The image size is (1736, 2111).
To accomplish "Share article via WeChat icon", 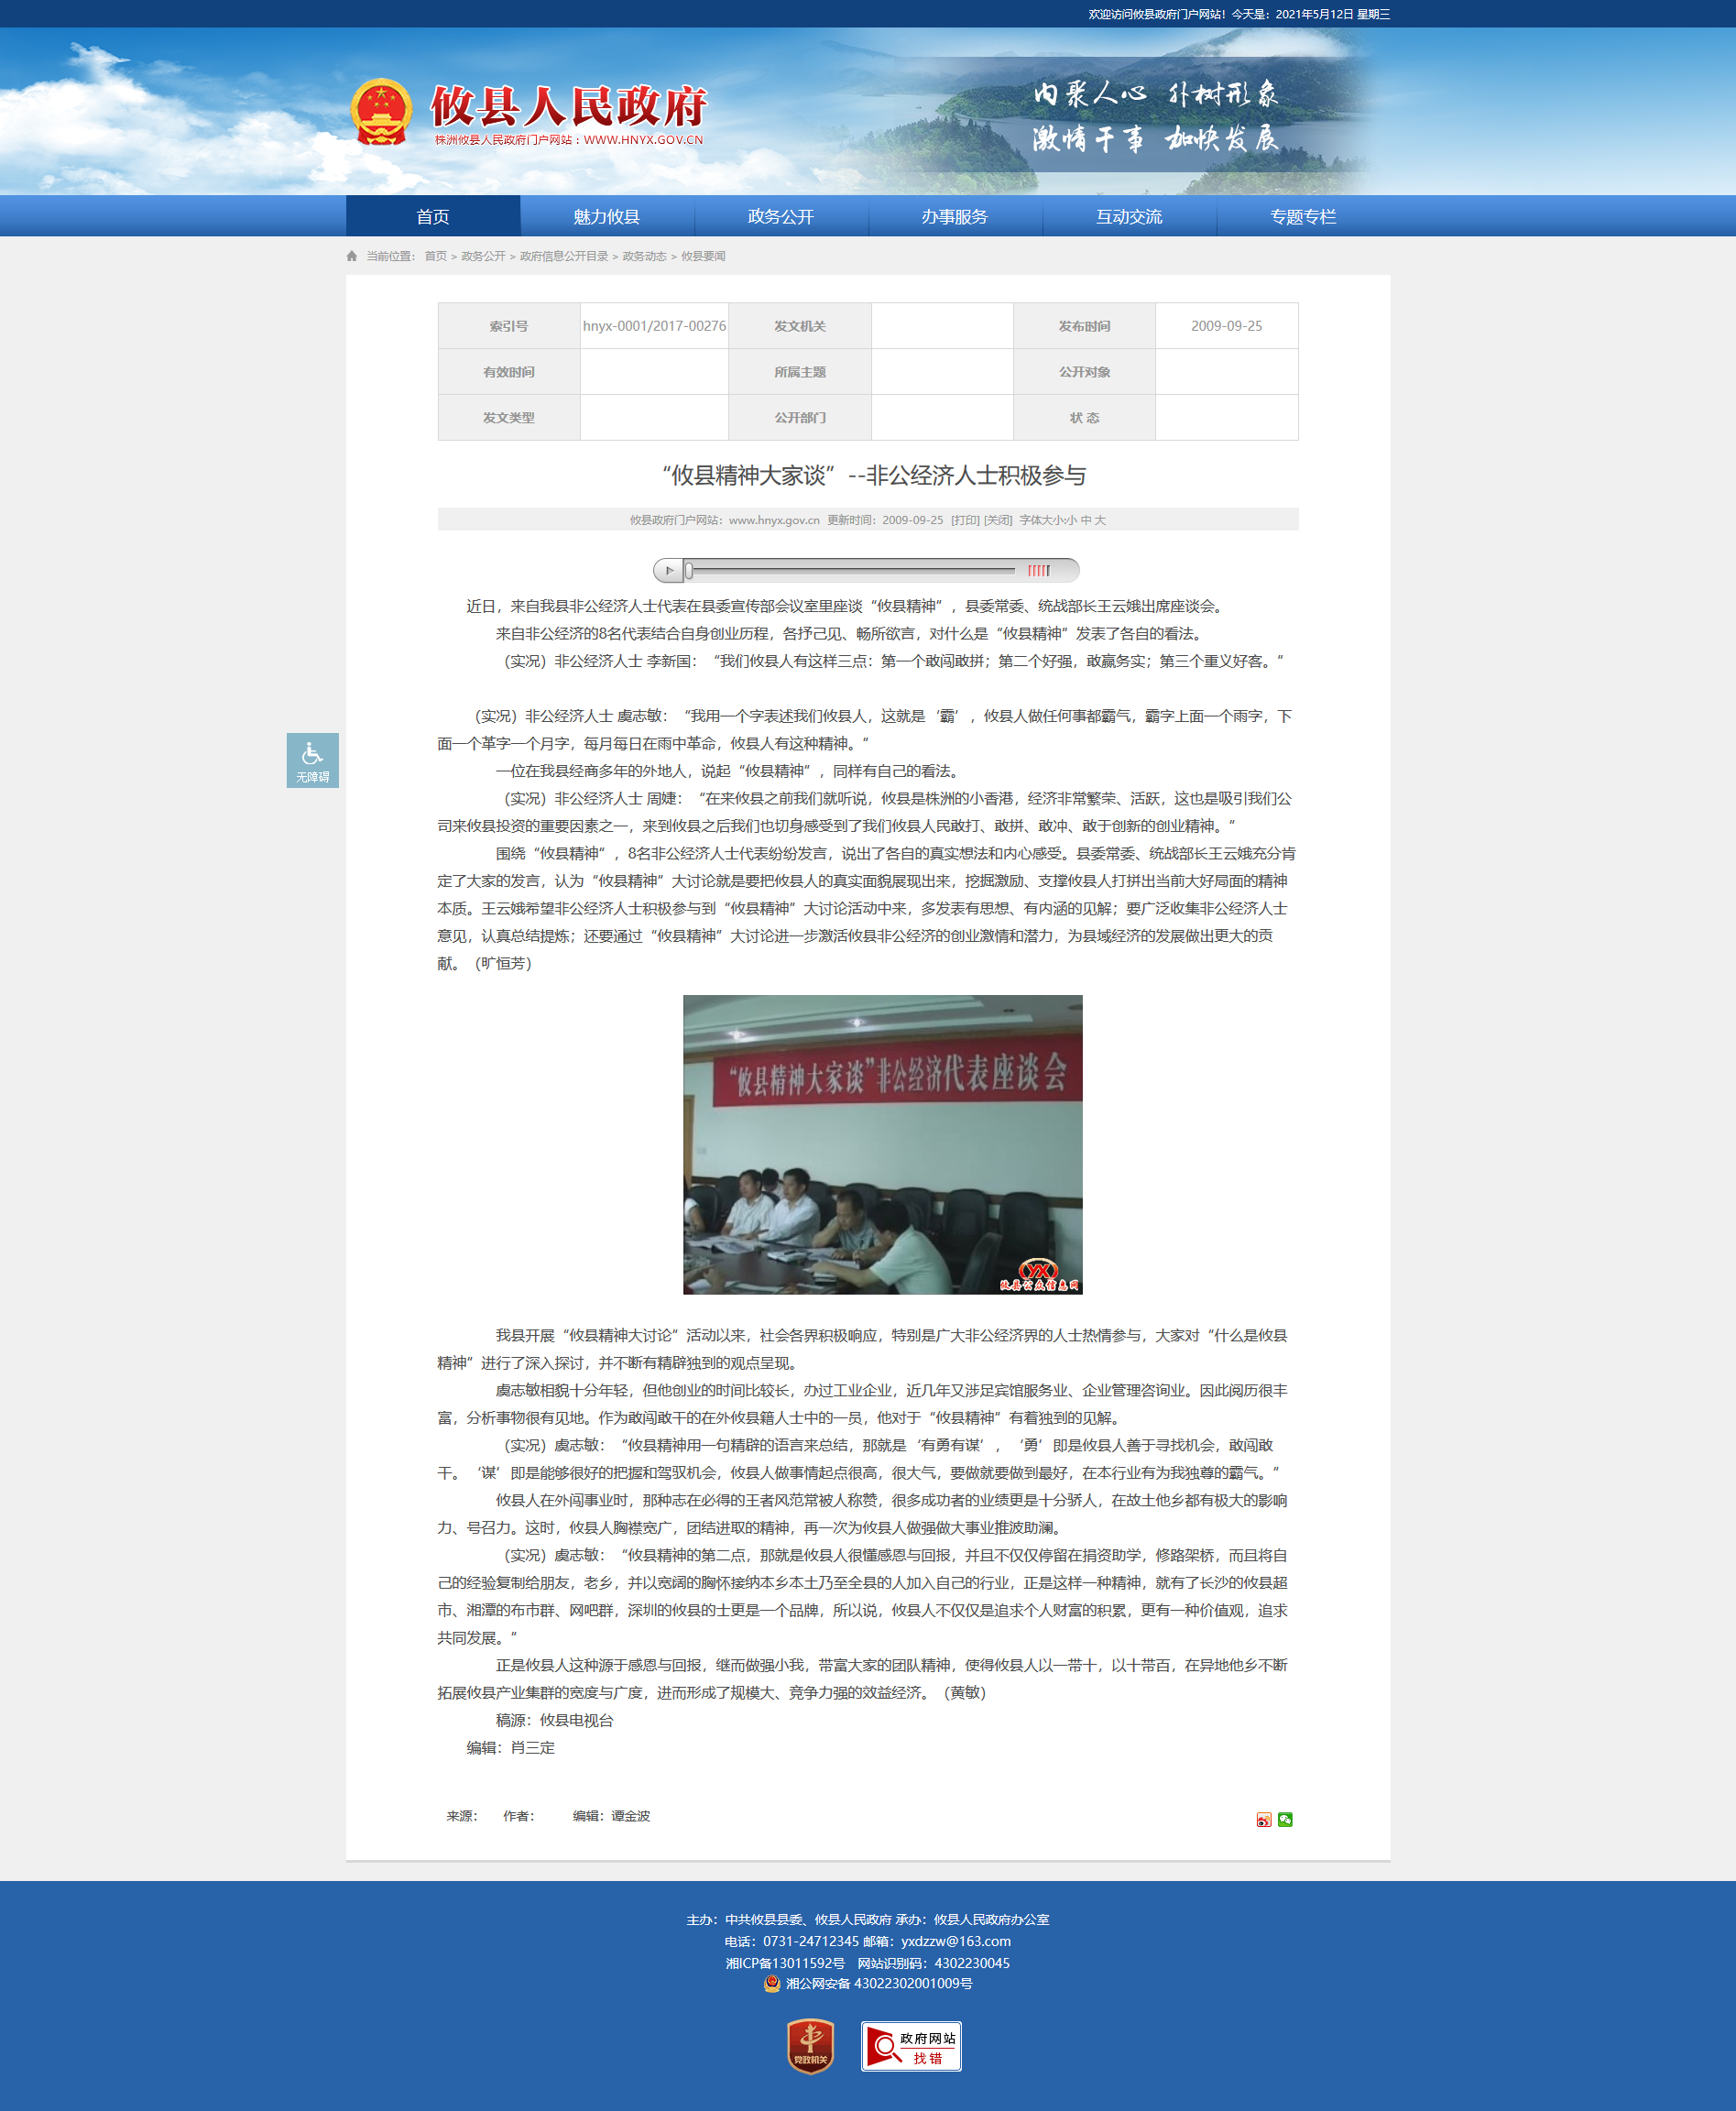I will point(1285,1819).
